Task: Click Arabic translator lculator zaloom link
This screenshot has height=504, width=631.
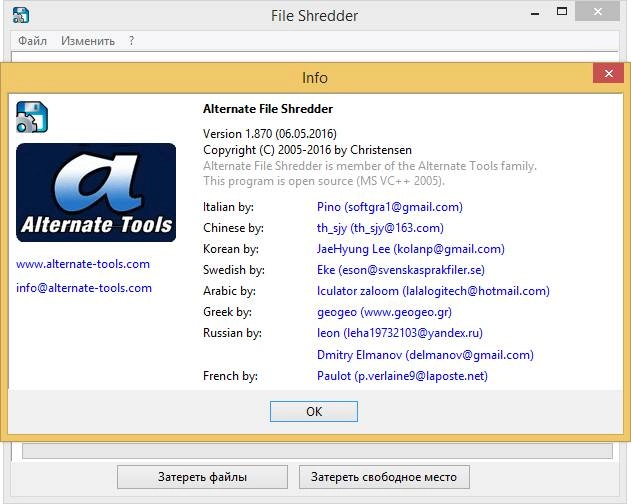Action: coord(433,291)
